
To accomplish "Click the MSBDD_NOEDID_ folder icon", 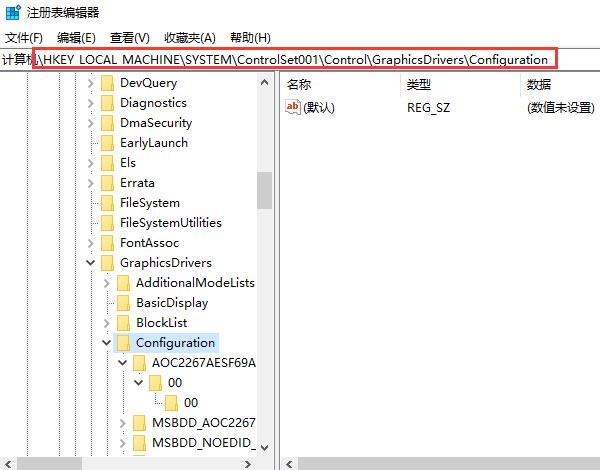I will click(x=139, y=443).
